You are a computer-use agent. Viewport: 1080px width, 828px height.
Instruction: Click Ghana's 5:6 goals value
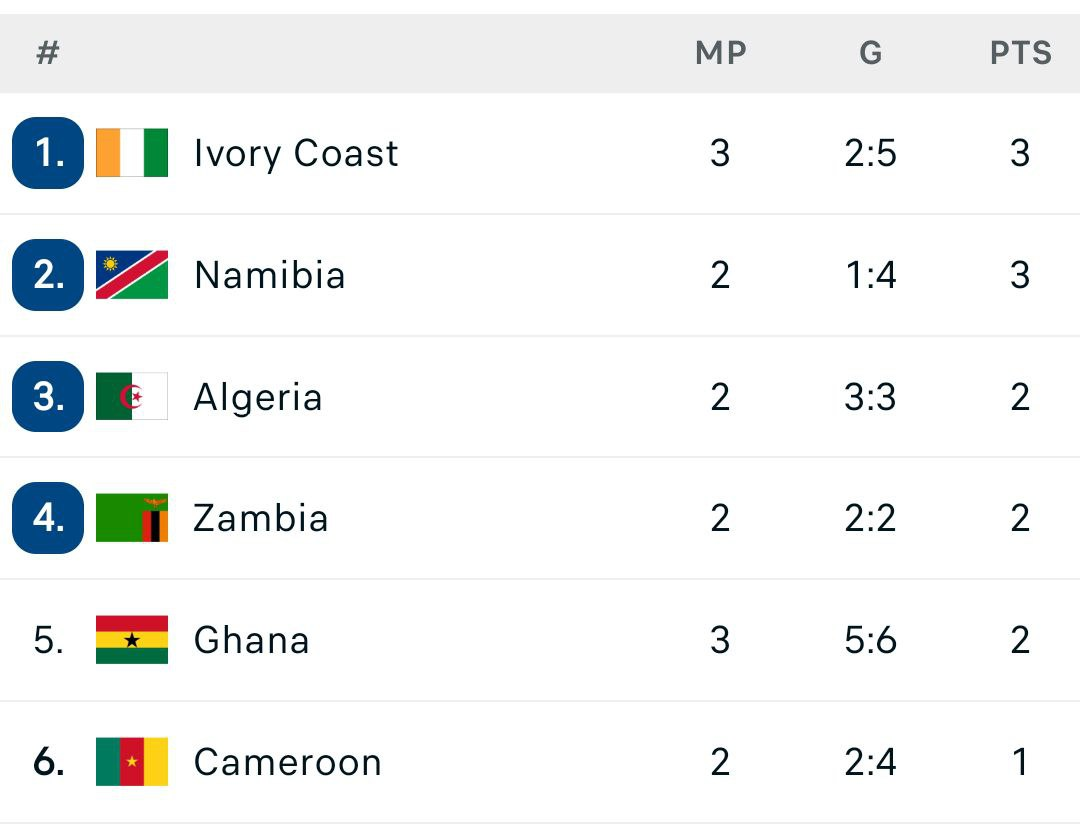coord(871,640)
